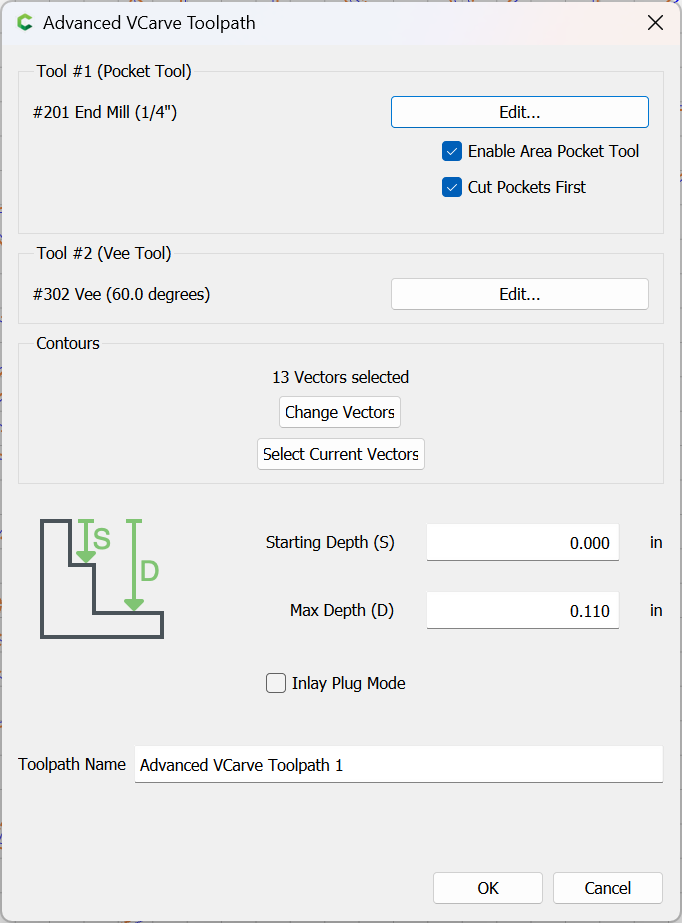
Task: Uncheck Cut Pockets First
Action: 452,187
